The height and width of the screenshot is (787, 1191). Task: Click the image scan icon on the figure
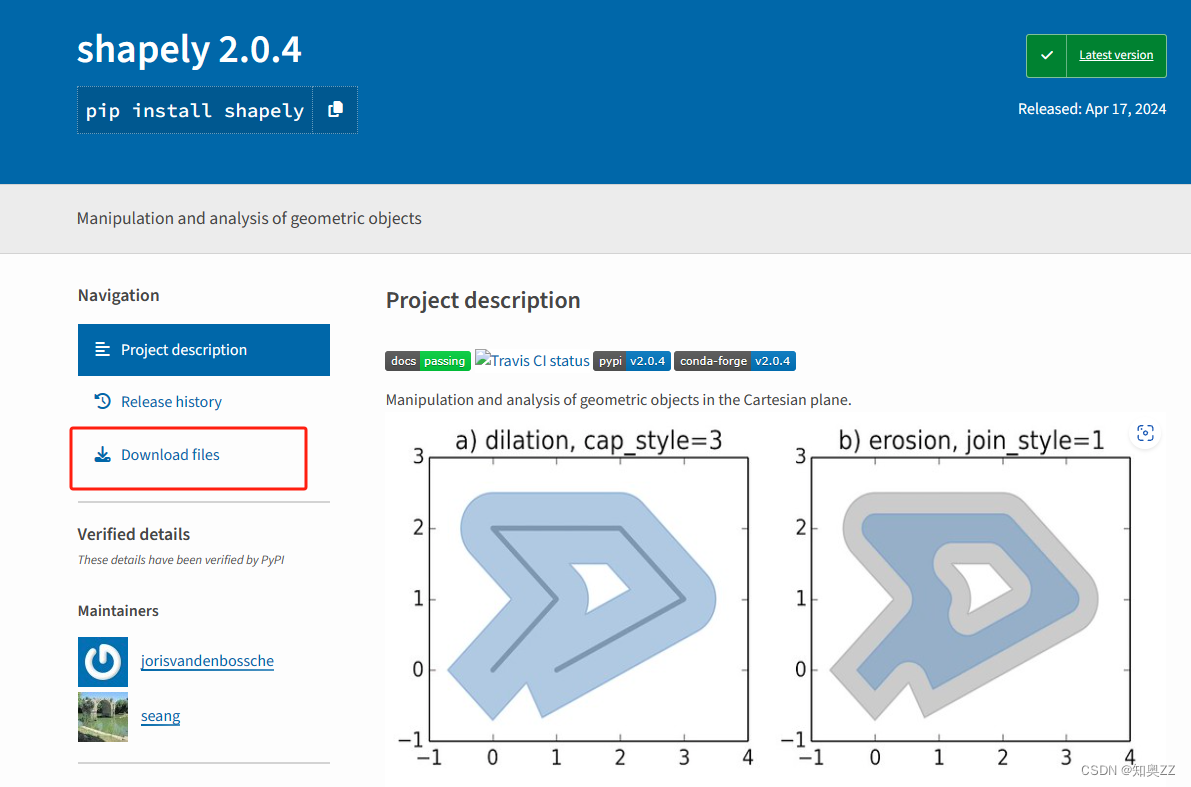(x=1145, y=434)
